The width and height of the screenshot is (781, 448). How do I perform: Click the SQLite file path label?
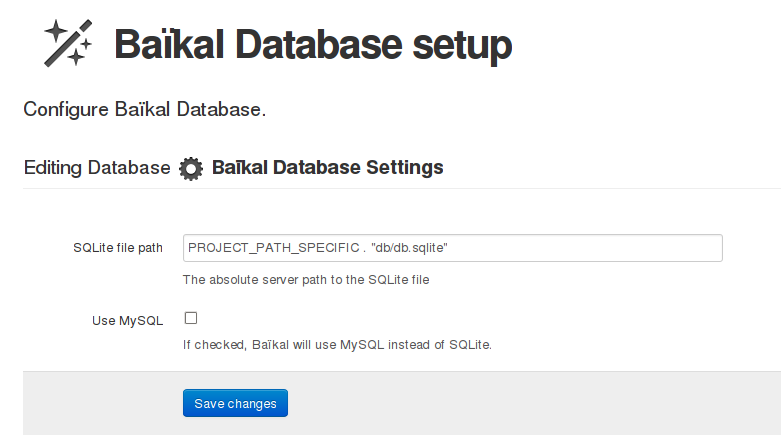tap(118, 248)
